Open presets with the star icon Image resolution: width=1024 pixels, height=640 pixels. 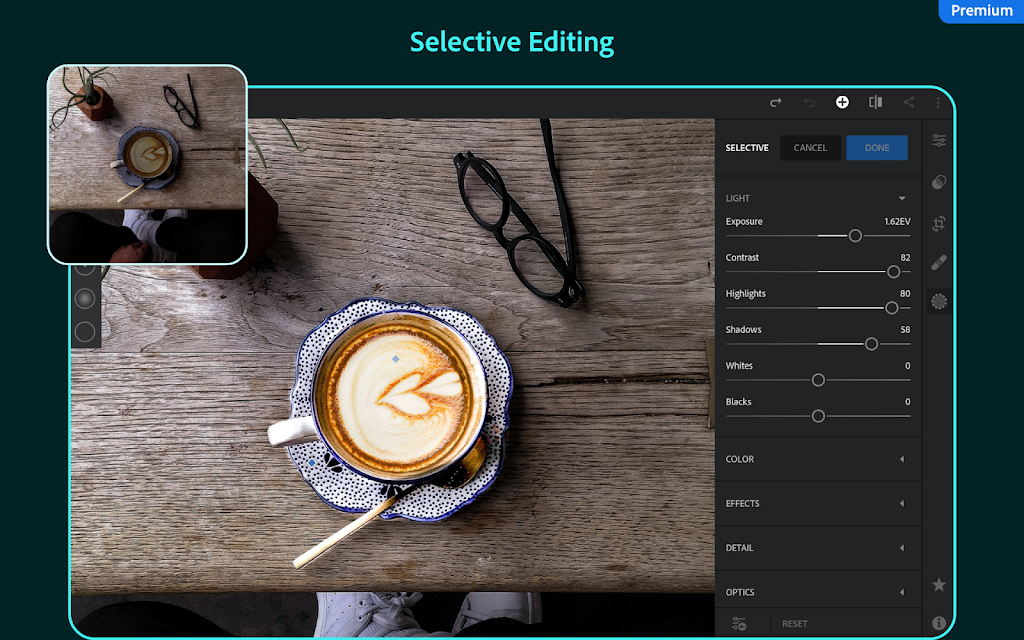pyautogui.click(x=939, y=584)
